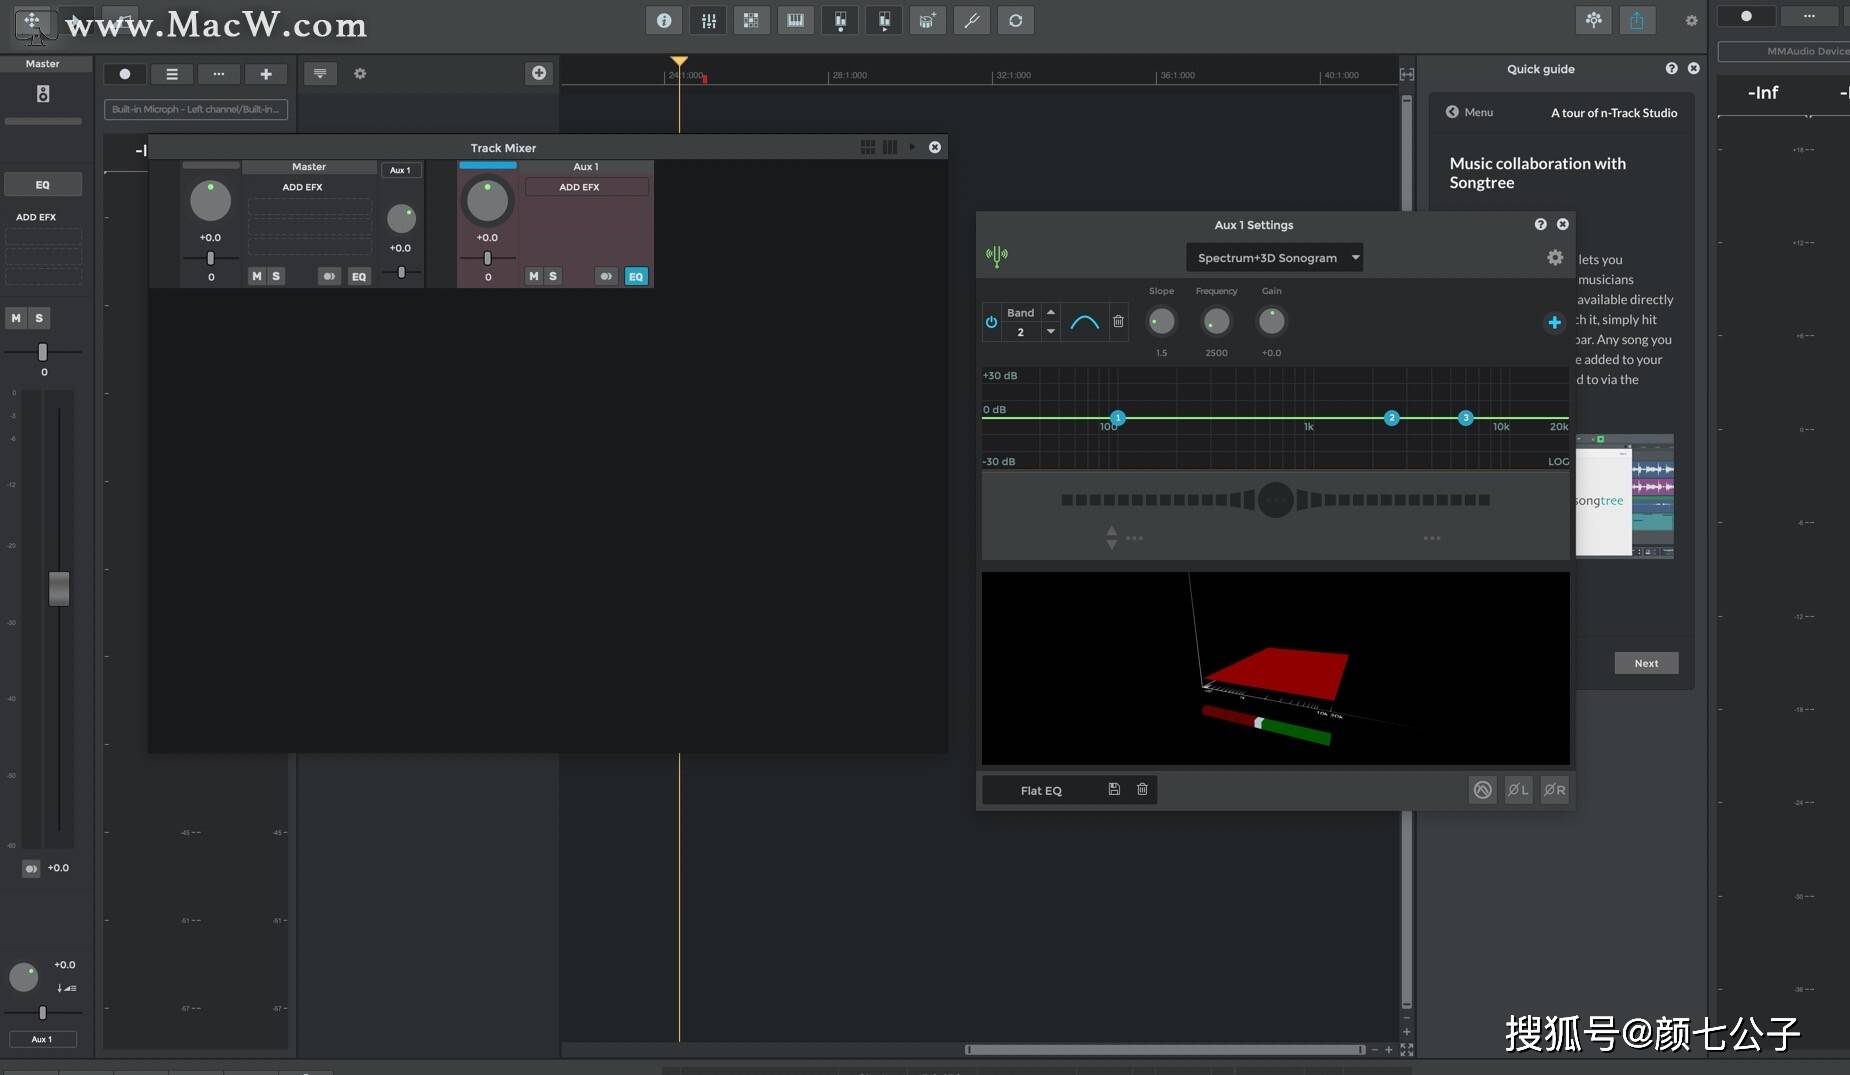Adjust the left master volume fader
The image size is (1850, 1075).
pyautogui.click(x=59, y=588)
